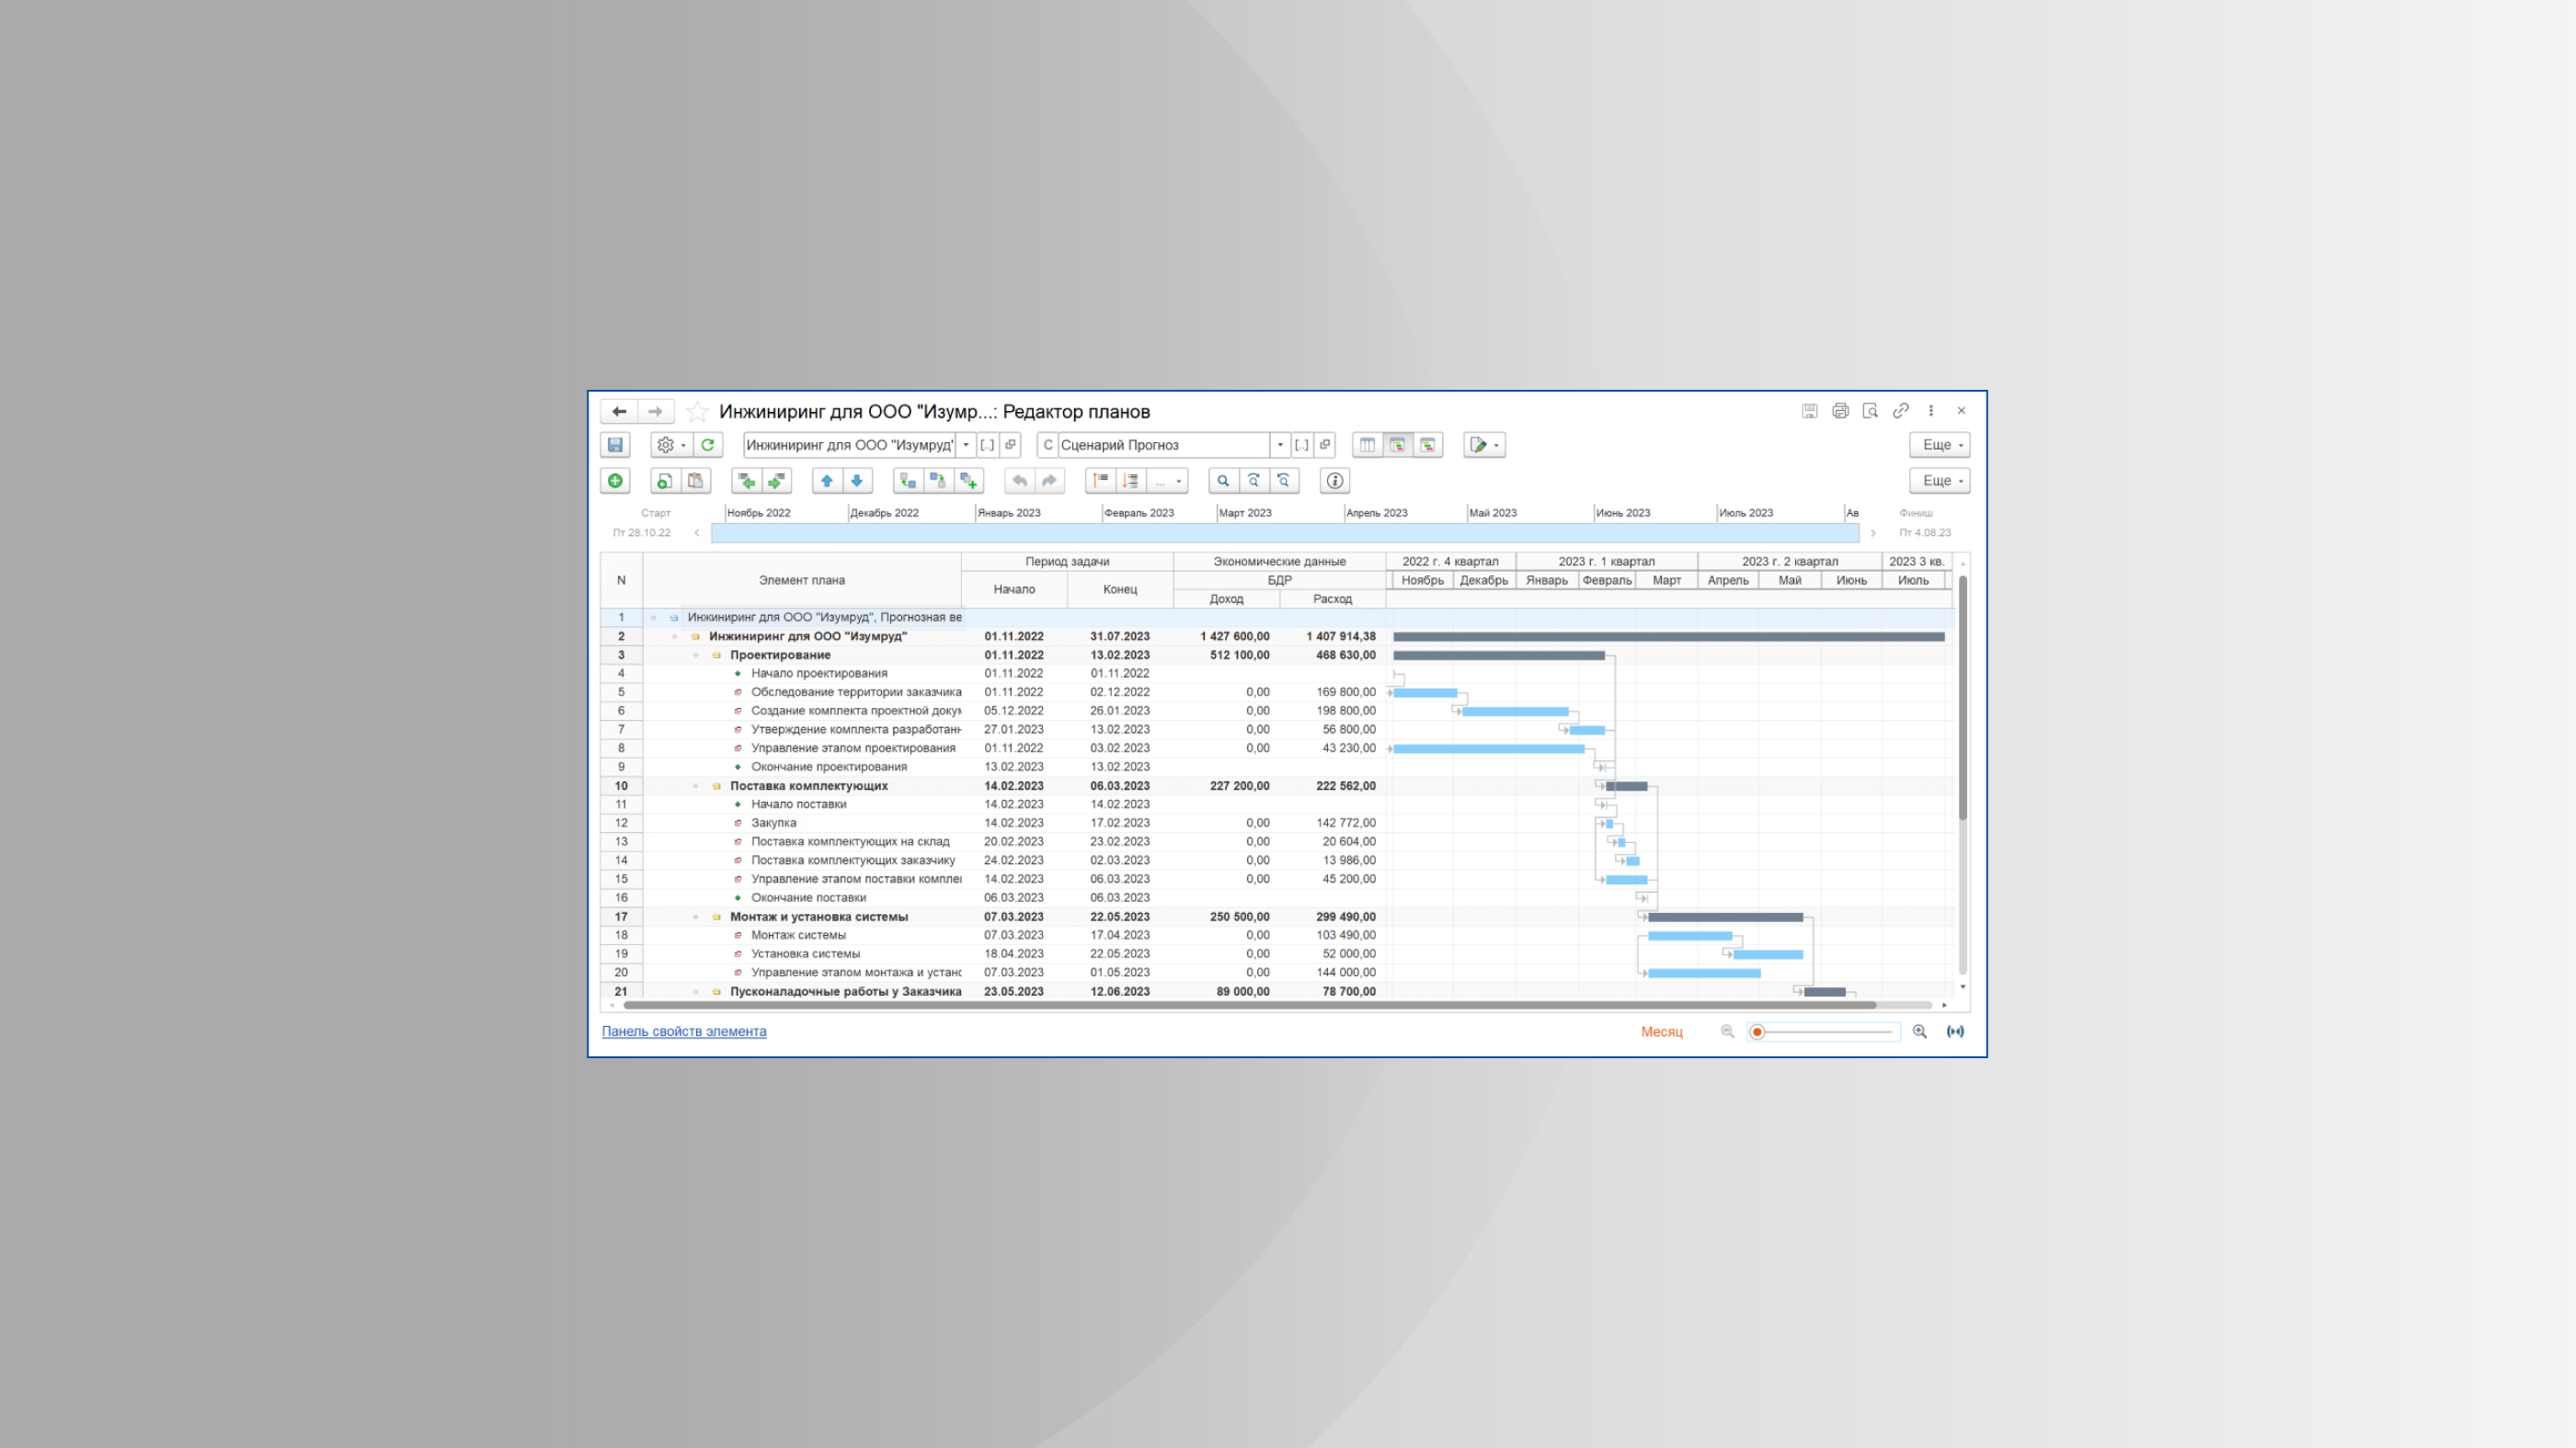Outdent task with green left arrow
Viewport: 2576px width, 1448px height.
[746, 481]
